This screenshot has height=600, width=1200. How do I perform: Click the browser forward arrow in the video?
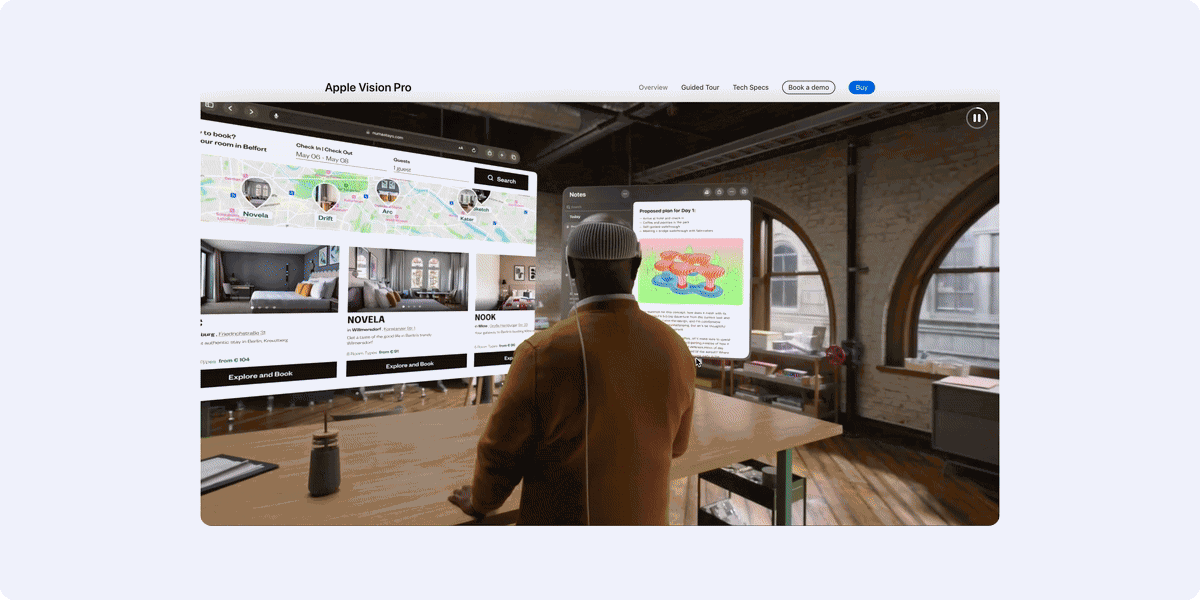[251, 112]
